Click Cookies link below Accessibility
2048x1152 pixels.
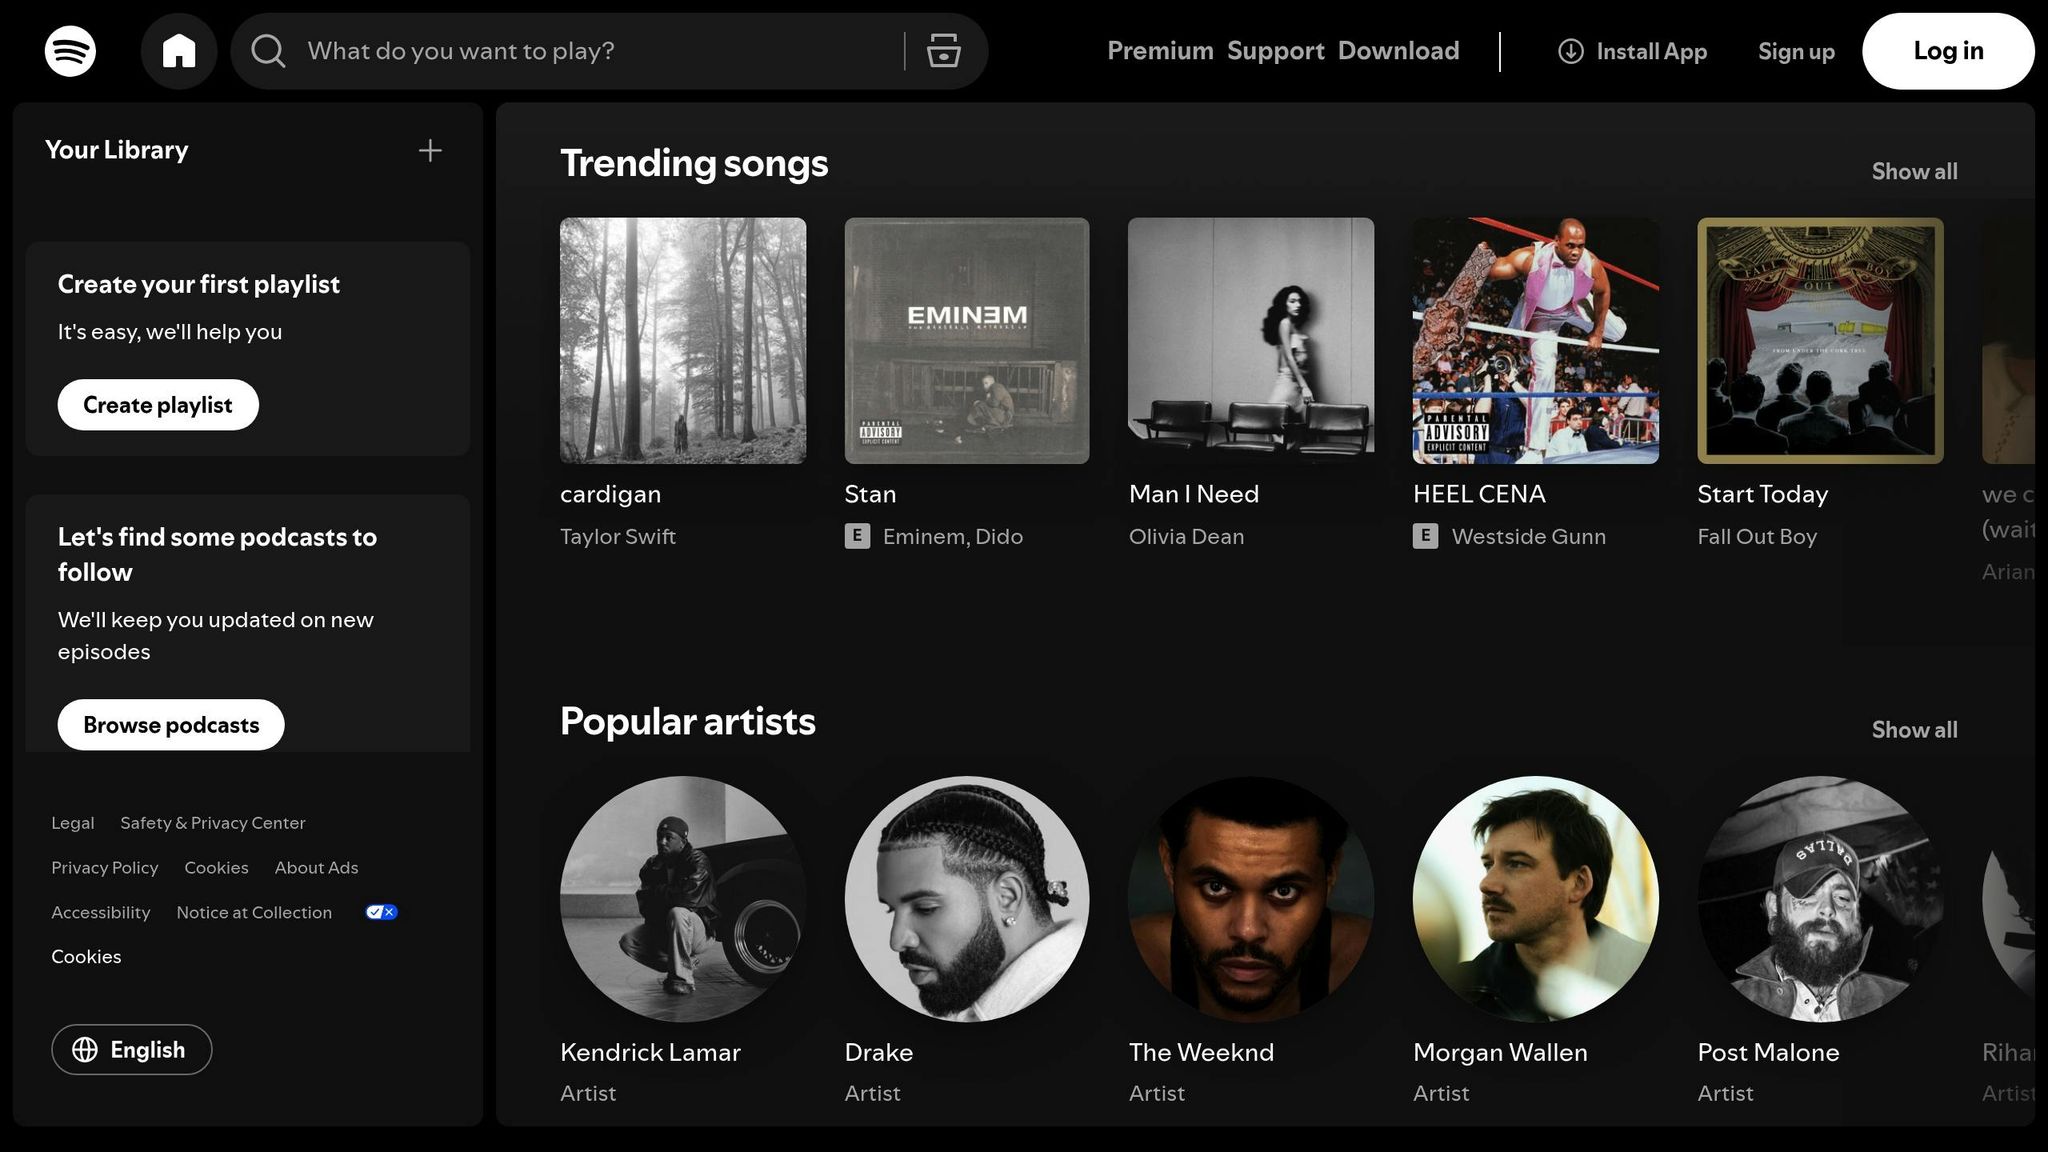click(86, 957)
